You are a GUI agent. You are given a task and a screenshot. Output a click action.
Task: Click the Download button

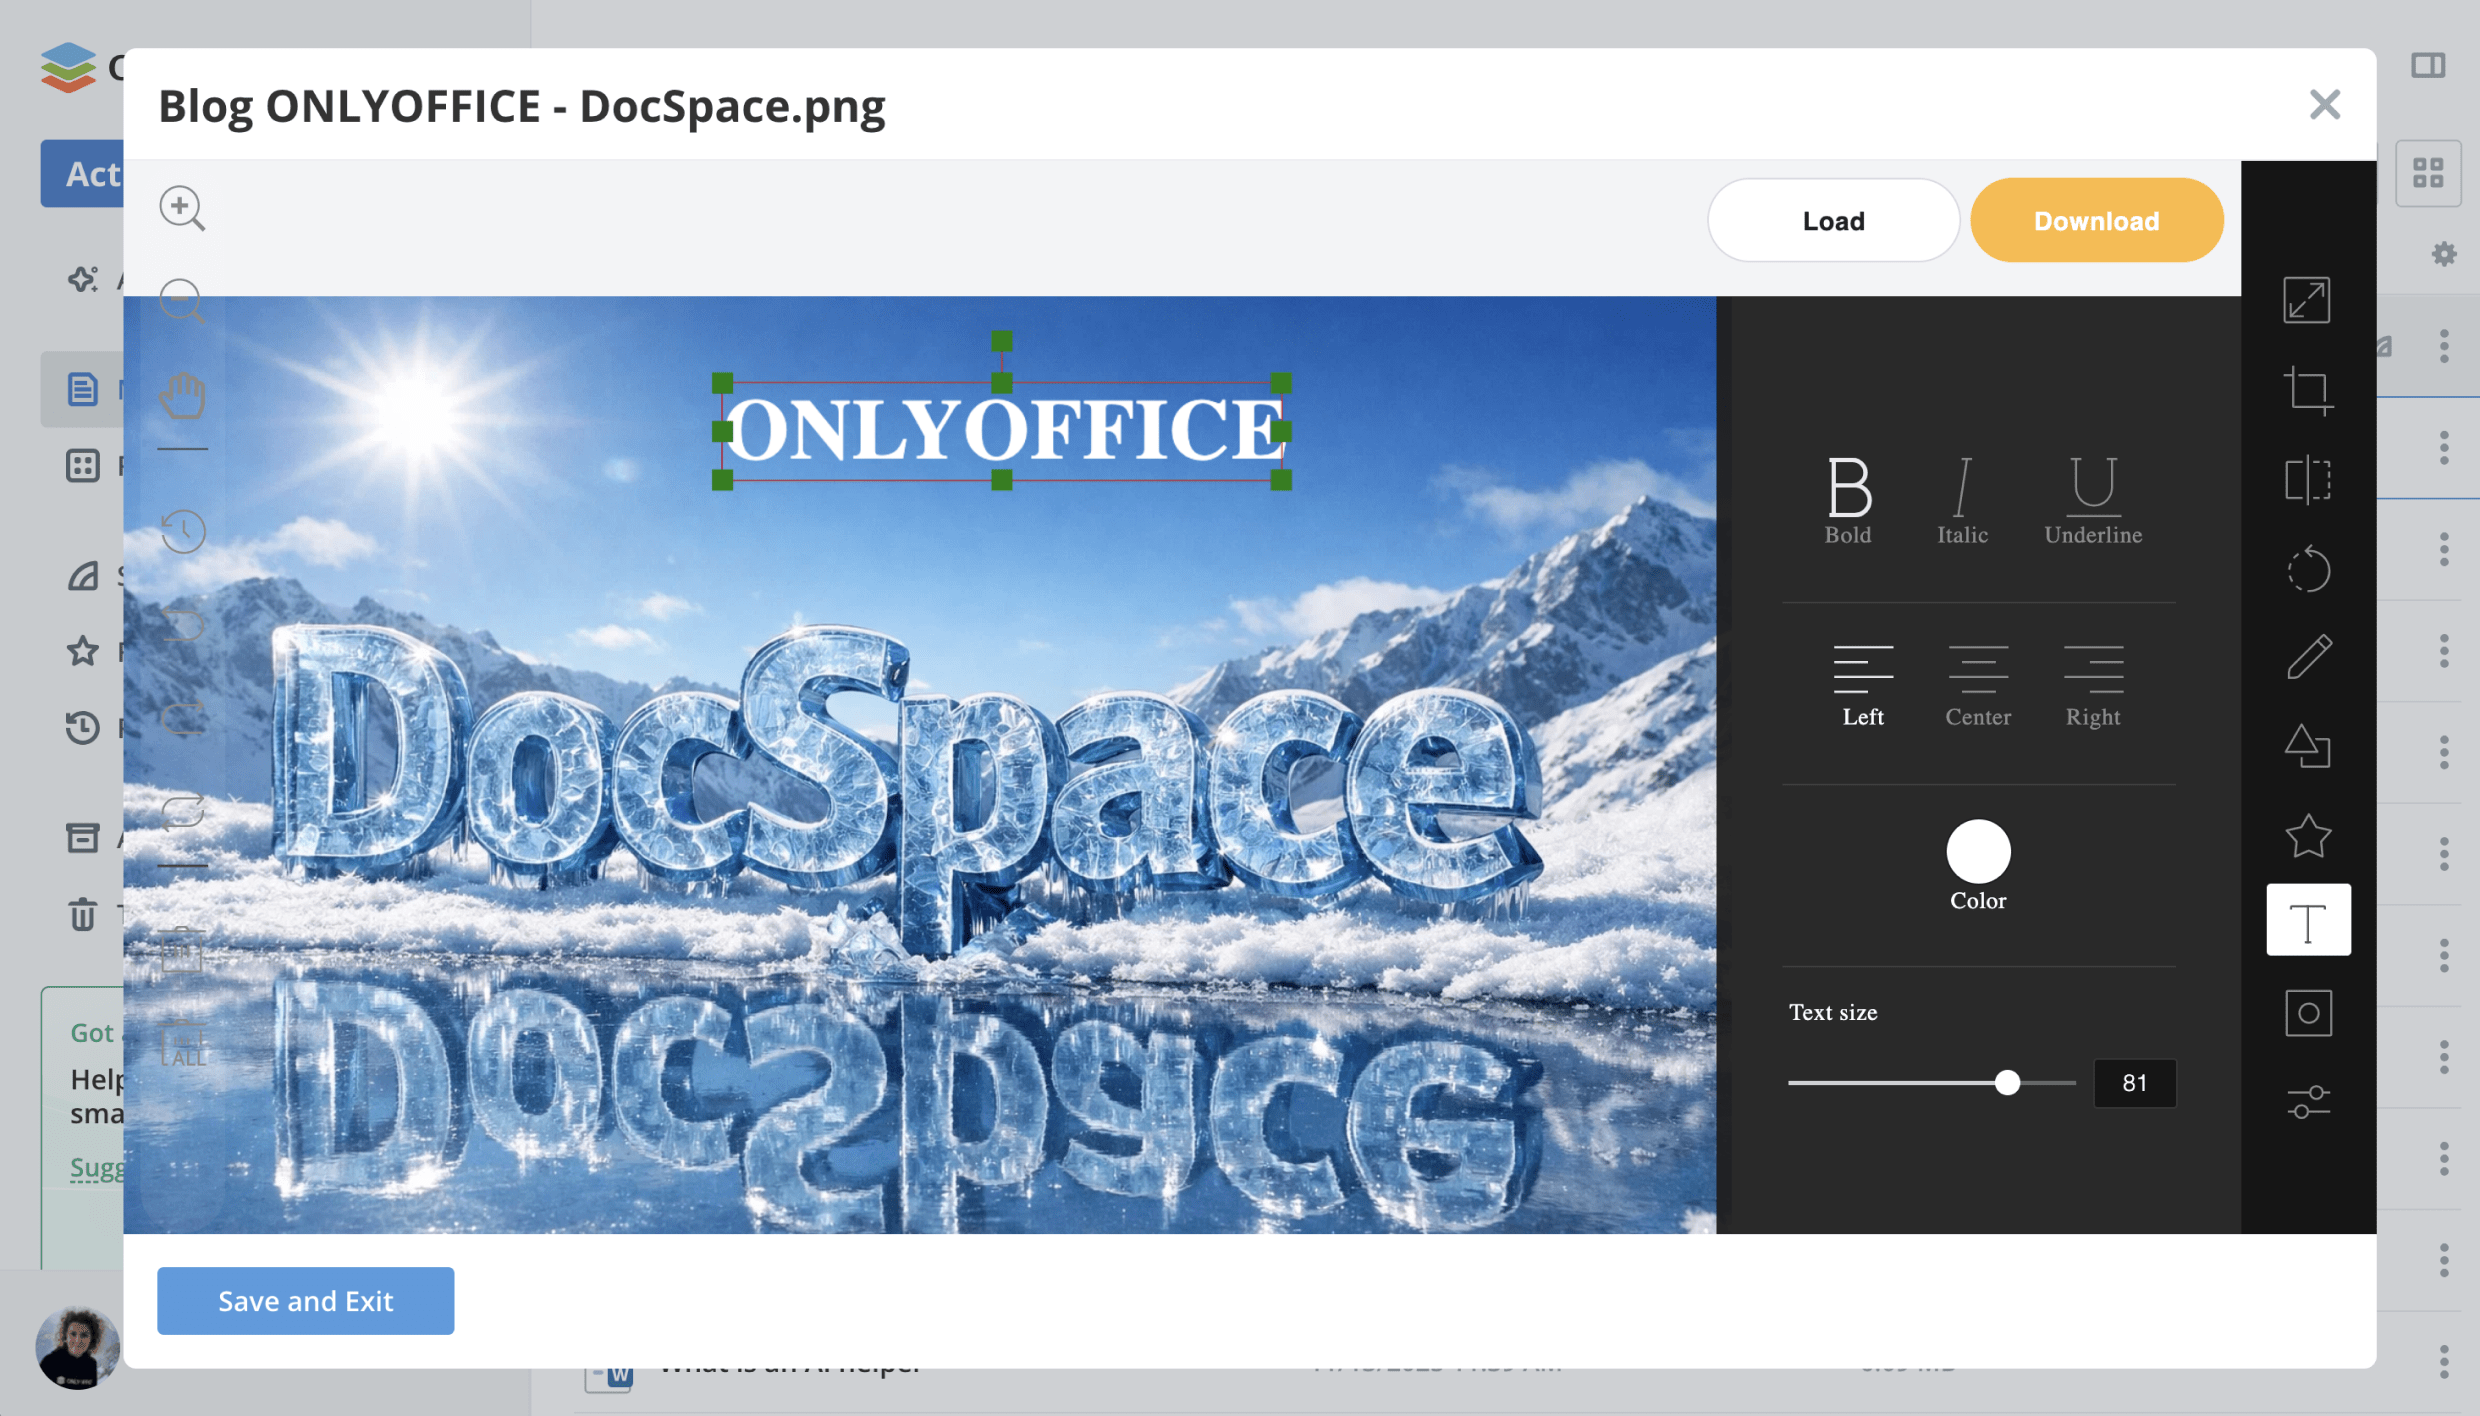click(2096, 221)
